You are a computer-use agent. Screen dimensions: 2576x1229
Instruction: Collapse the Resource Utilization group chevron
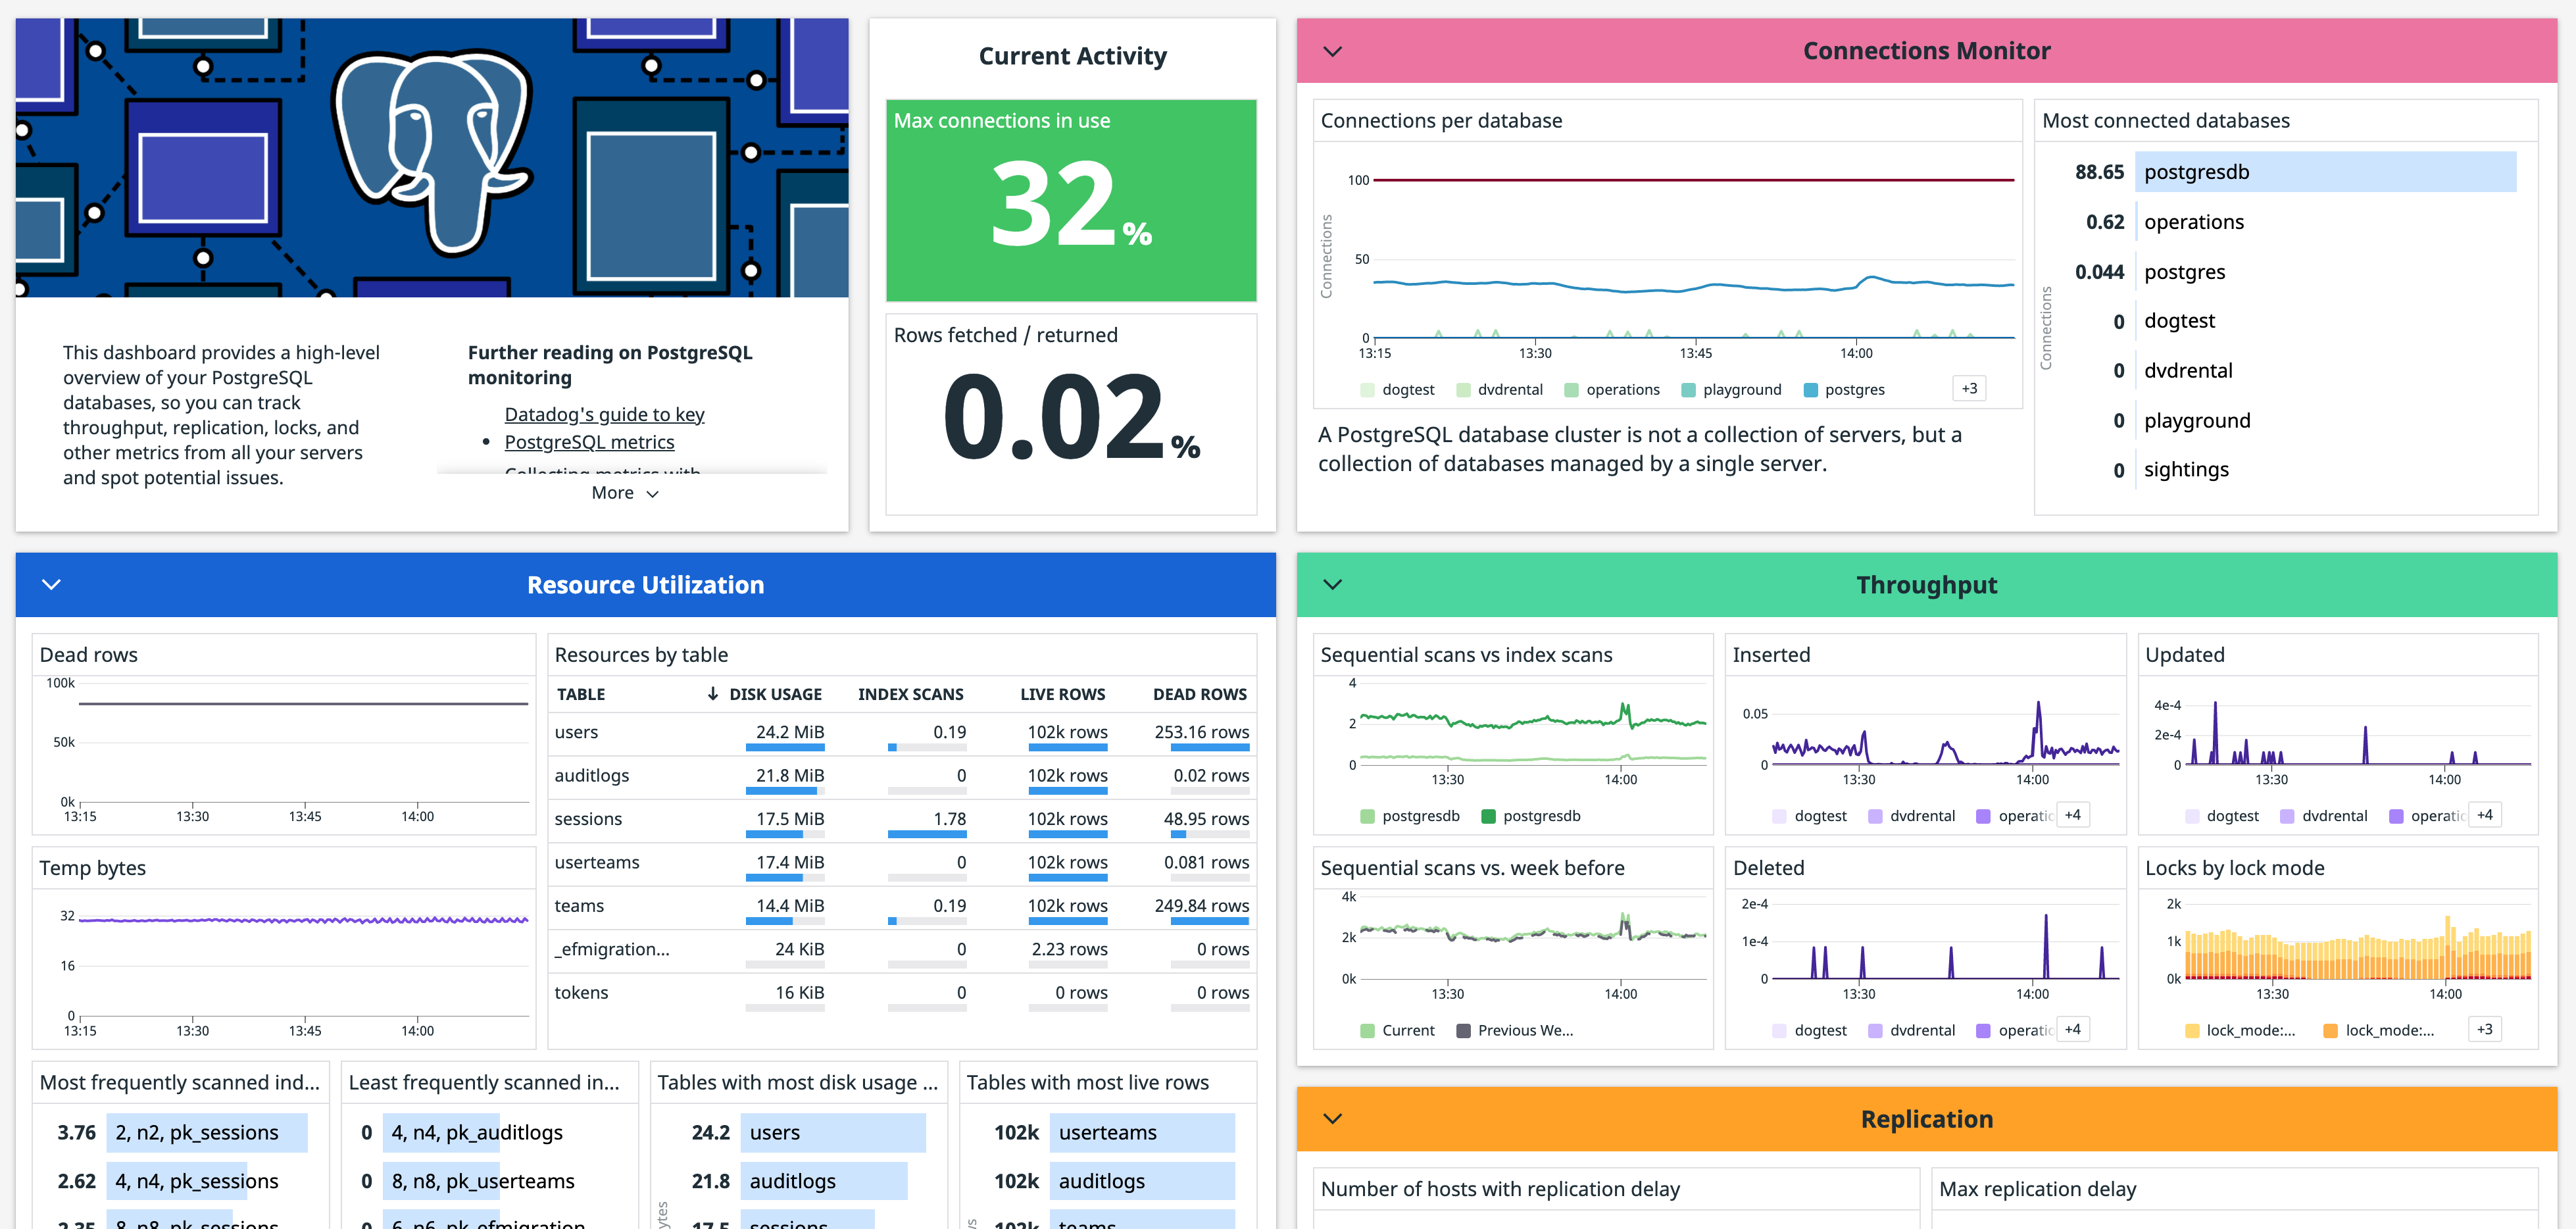click(x=51, y=585)
